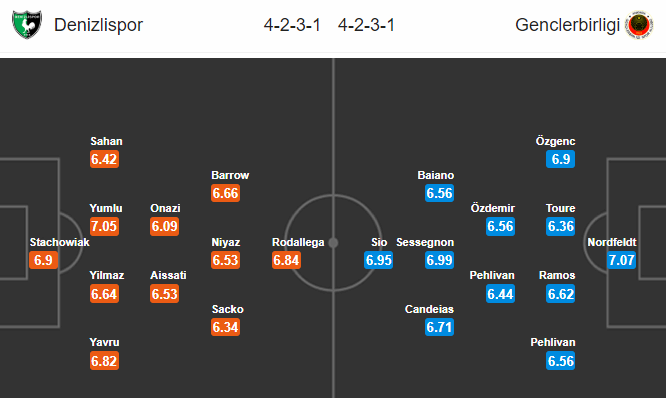The width and height of the screenshot is (666, 398).
Task: Click the Genclerbirligi club crest icon
Action: click(x=639, y=25)
